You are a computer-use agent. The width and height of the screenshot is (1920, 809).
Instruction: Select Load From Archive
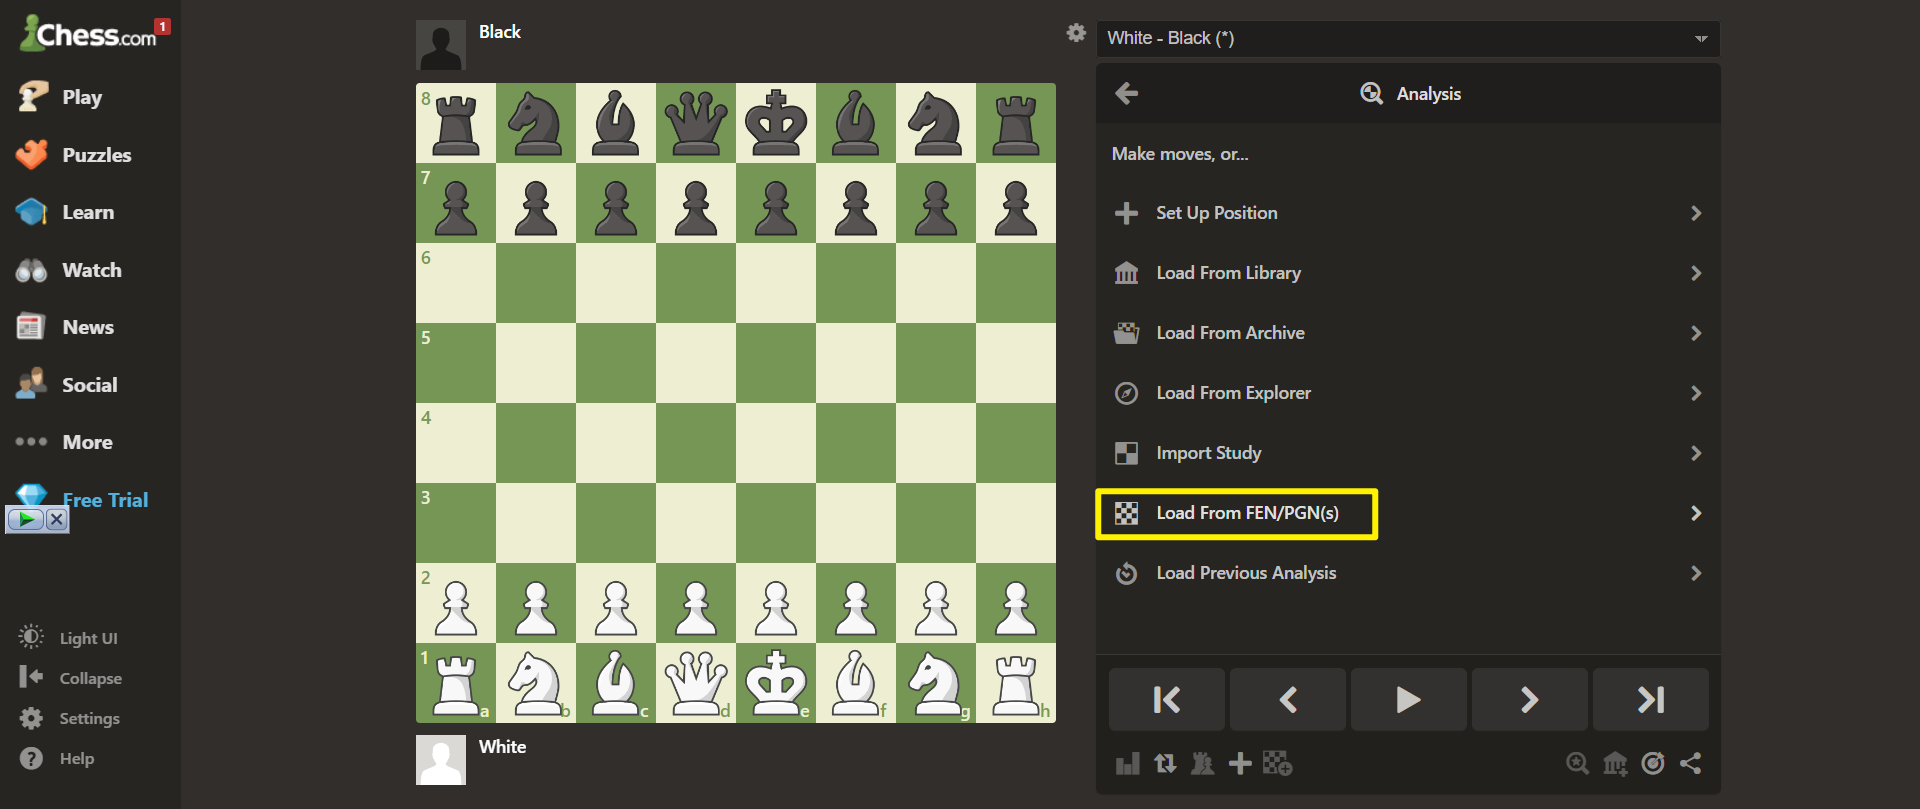click(x=1408, y=333)
